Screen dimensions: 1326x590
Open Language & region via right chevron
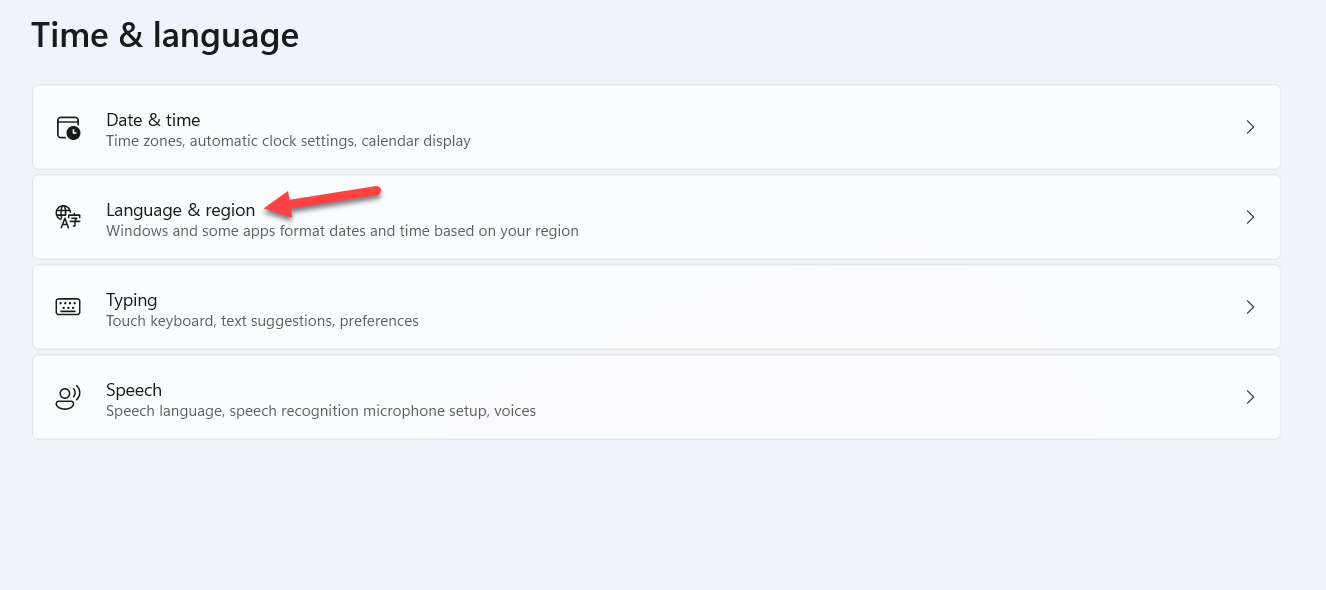[x=1250, y=217]
